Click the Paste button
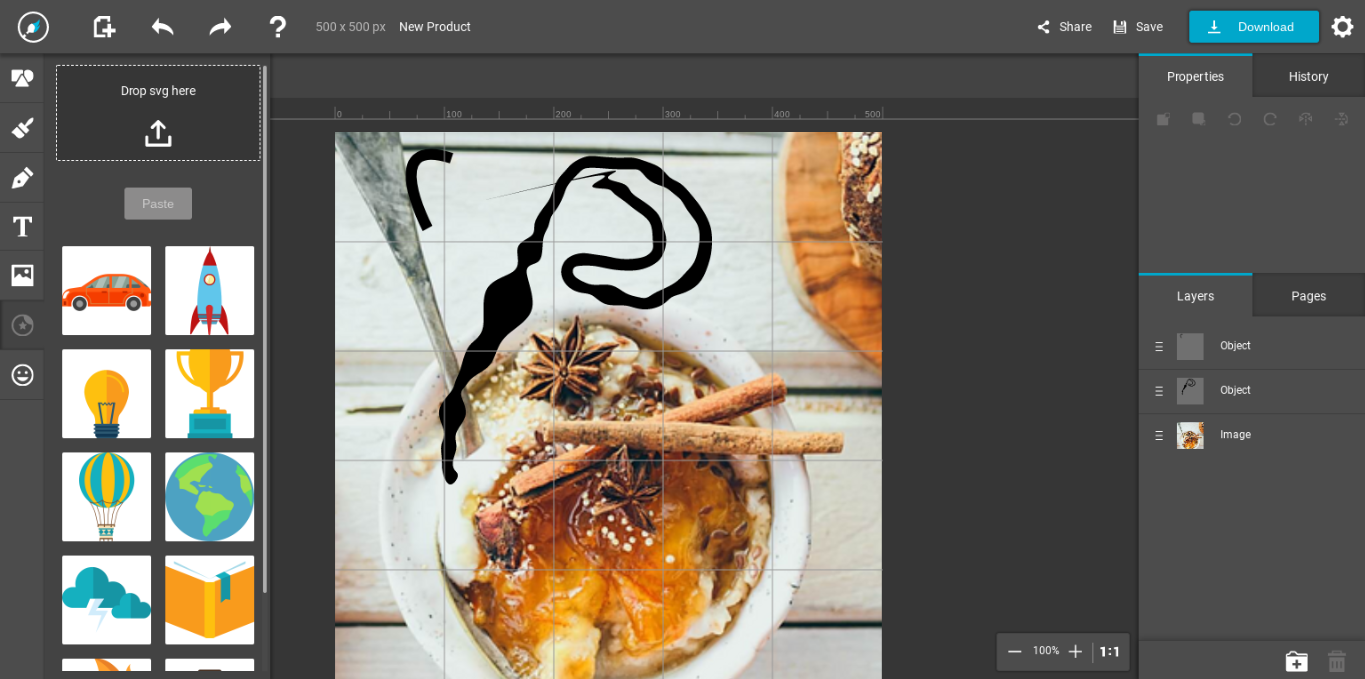1365x679 pixels. tap(158, 204)
